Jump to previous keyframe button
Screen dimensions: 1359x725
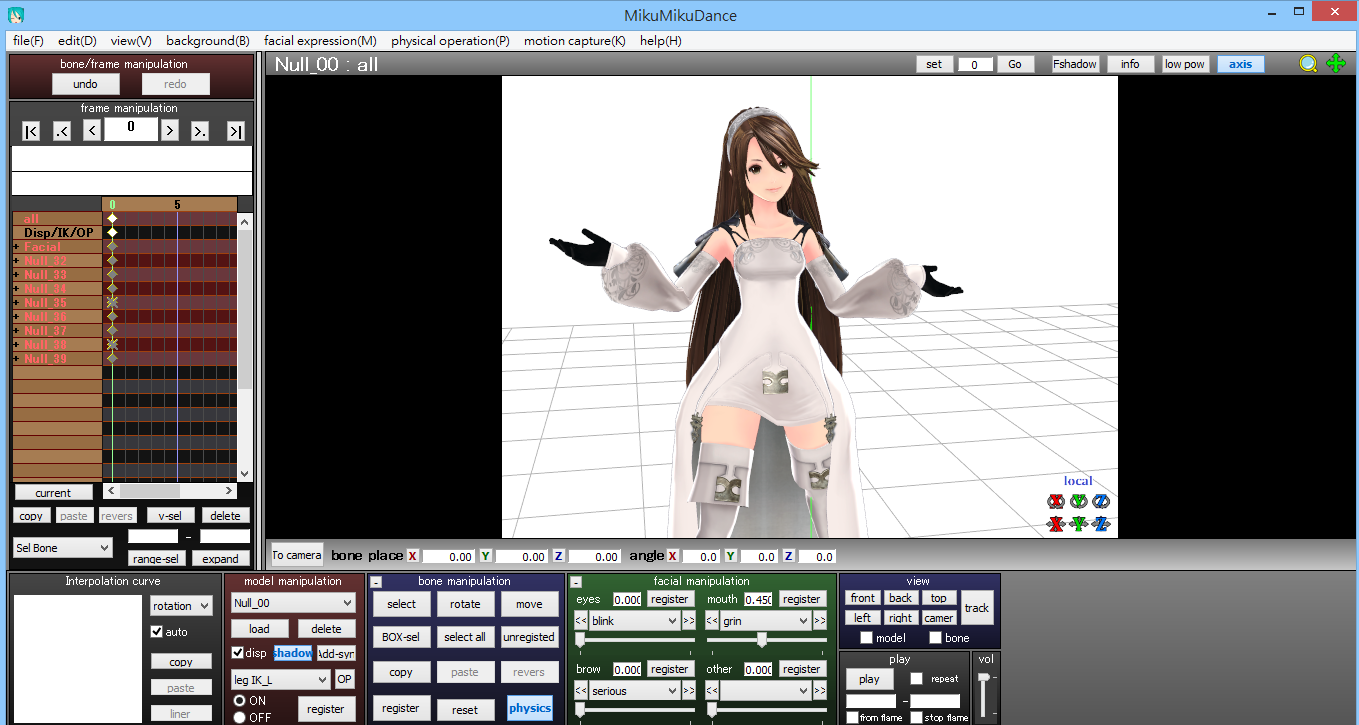click(62, 131)
